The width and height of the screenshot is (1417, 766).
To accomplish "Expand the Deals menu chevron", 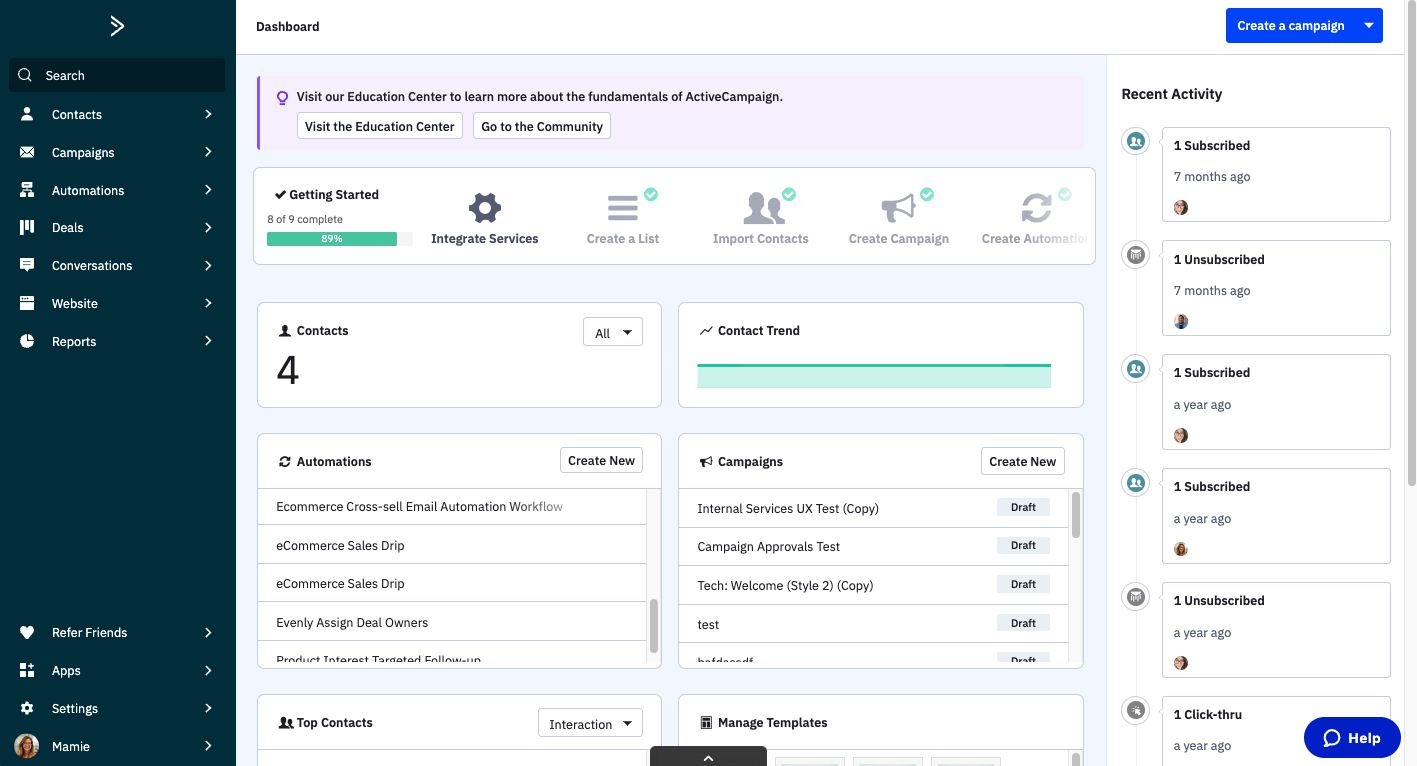I will click(x=208, y=227).
